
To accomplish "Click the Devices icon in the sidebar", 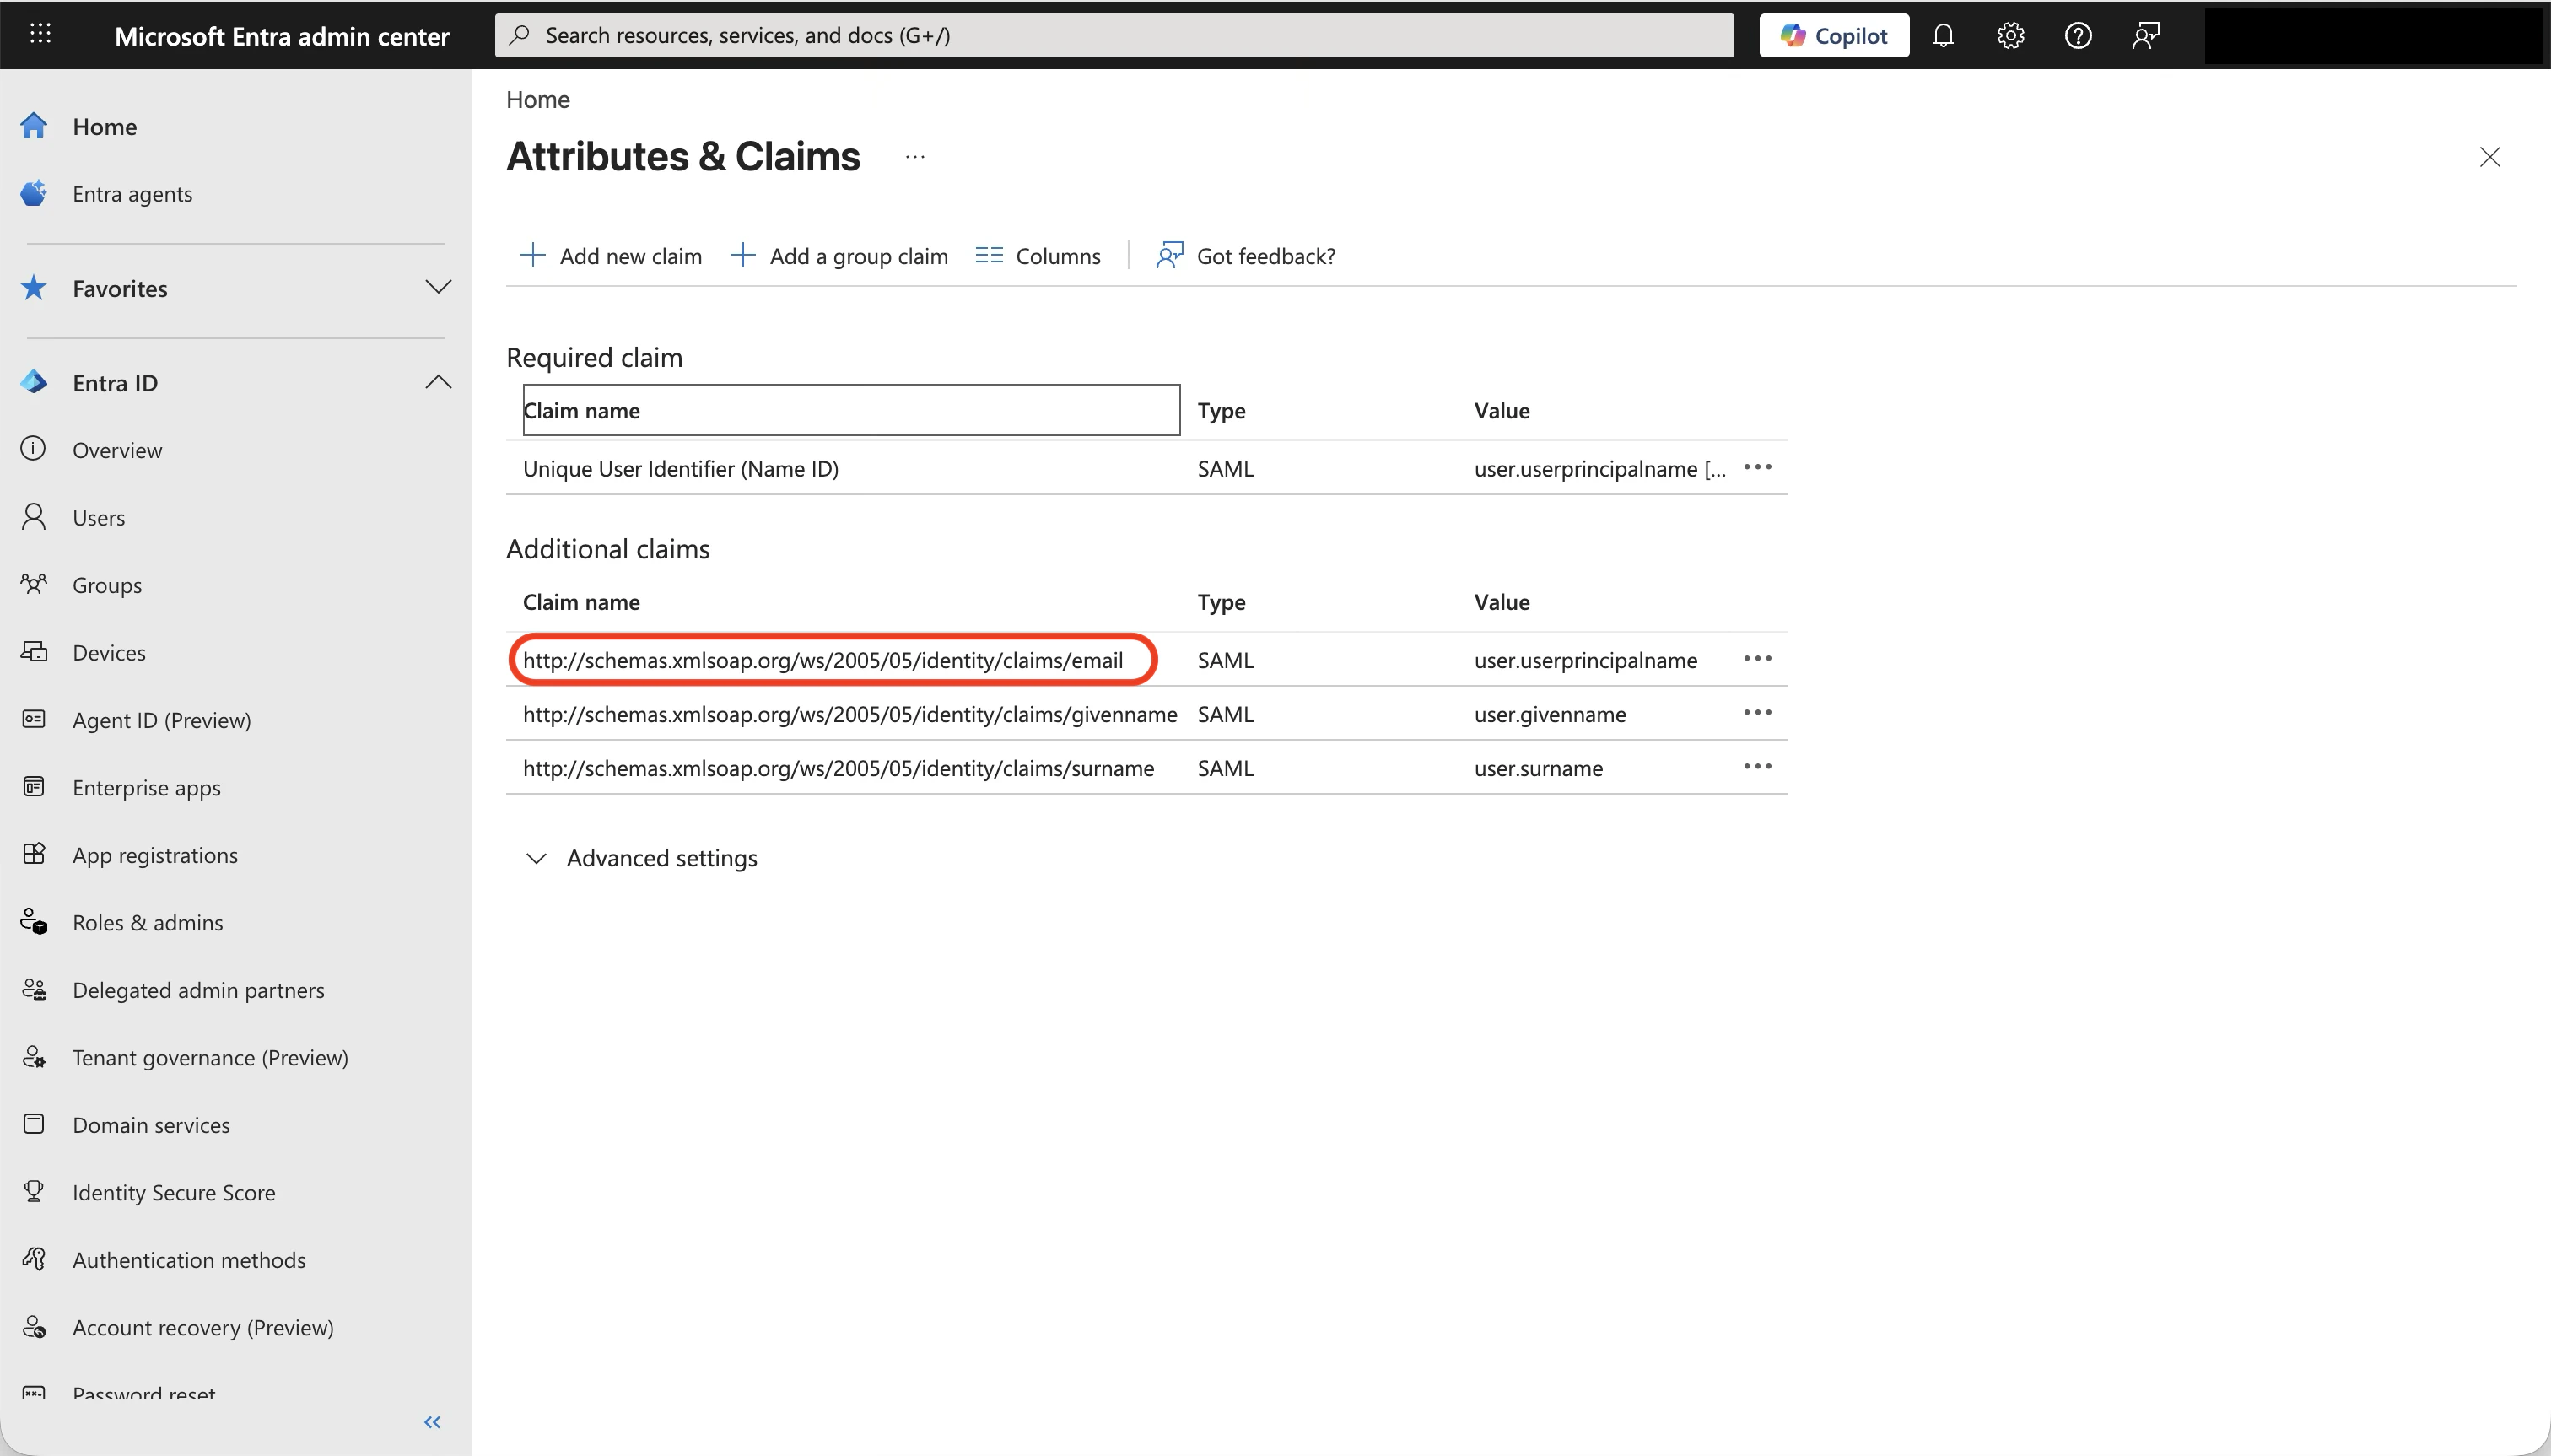I will [34, 652].
